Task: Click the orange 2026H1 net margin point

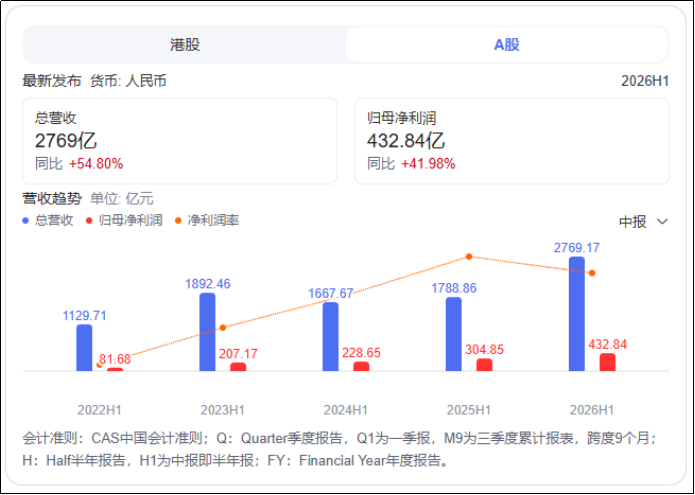Action: (592, 273)
